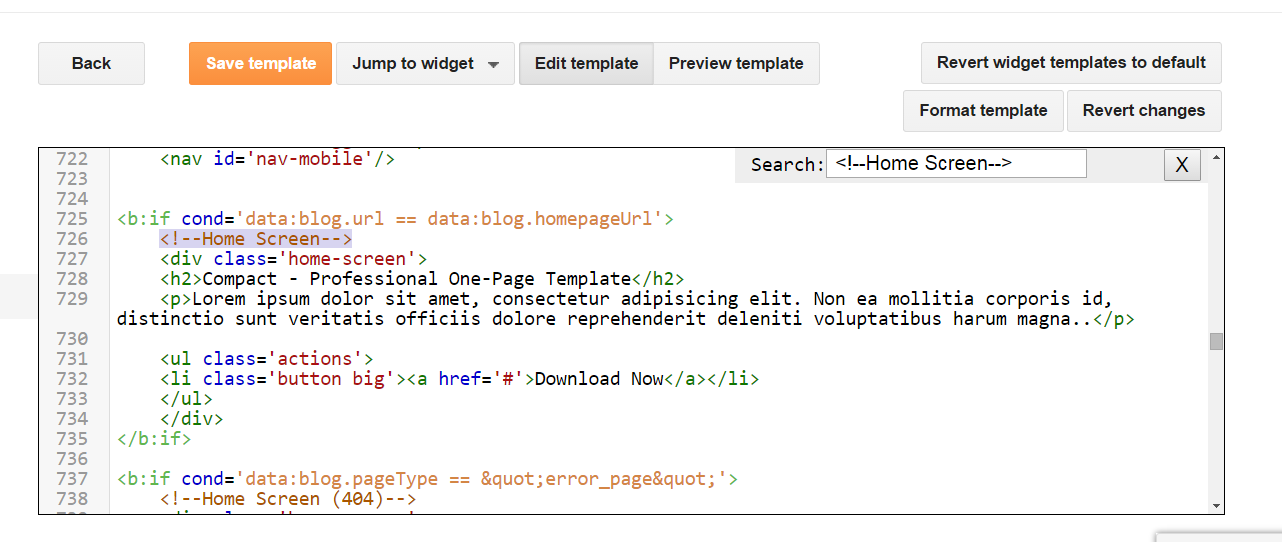
Task: Click the editor scrollbar up arrow
Action: tap(1216, 158)
